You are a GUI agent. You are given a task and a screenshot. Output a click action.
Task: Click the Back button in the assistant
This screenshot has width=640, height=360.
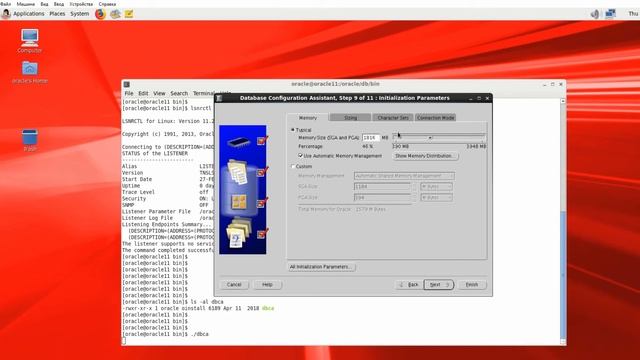pyautogui.click(x=409, y=284)
